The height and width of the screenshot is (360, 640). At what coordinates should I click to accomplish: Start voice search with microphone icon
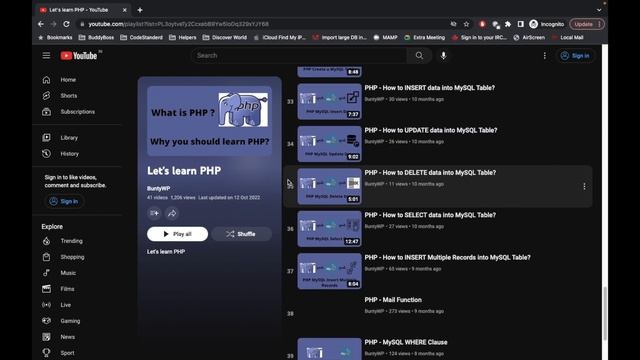click(444, 56)
